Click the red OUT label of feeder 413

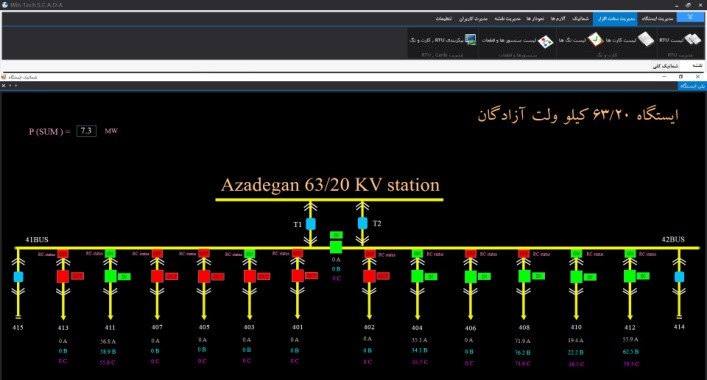[x=78, y=276]
